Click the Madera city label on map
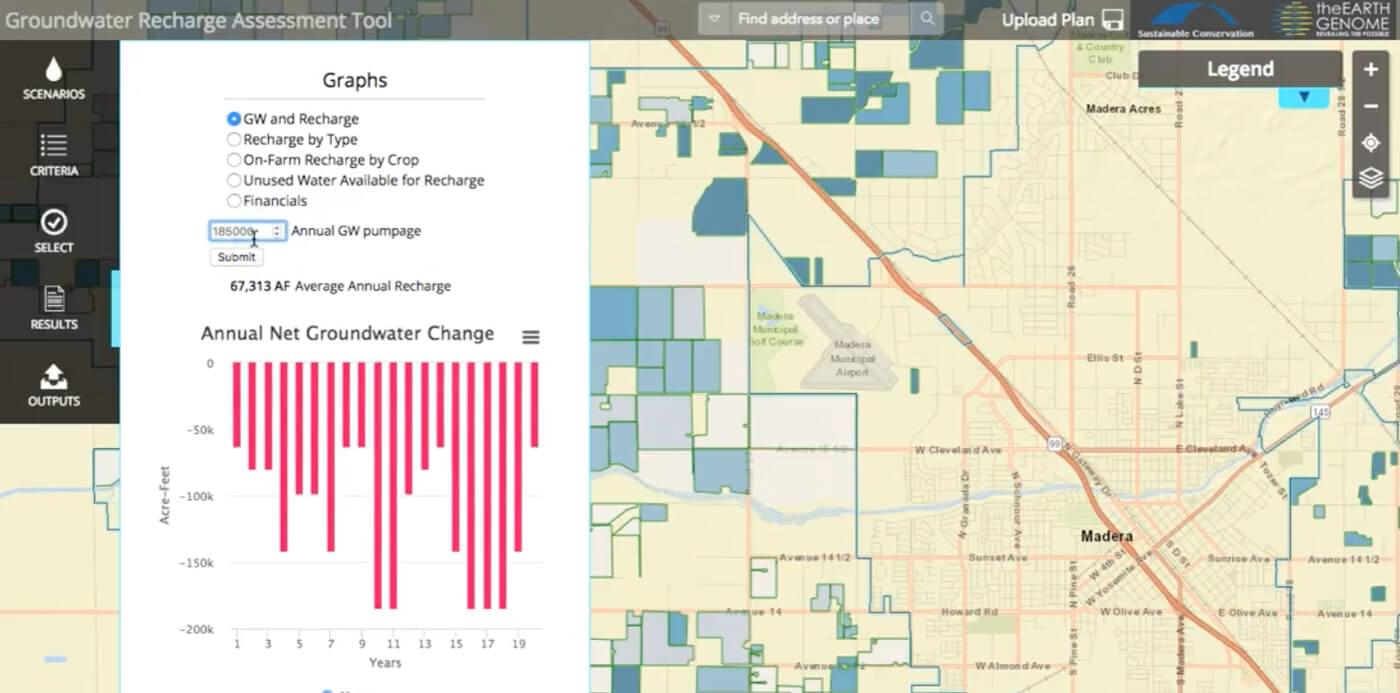The width and height of the screenshot is (1400, 693). 1107,537
